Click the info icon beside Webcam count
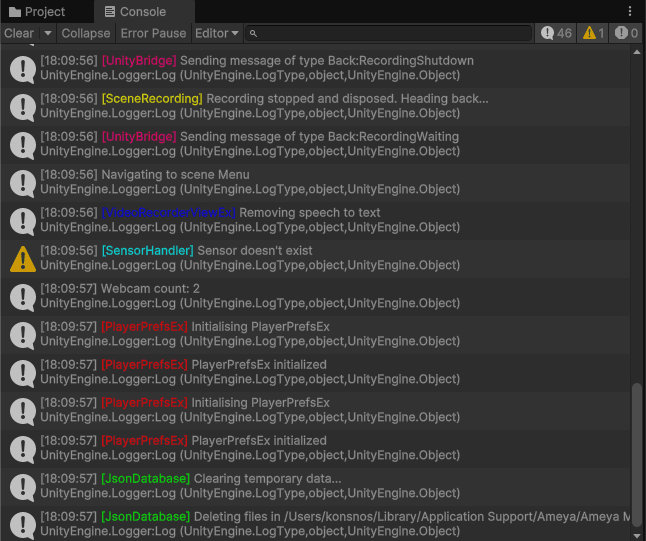This screenshot has height=541, width=646. (23, 297)
